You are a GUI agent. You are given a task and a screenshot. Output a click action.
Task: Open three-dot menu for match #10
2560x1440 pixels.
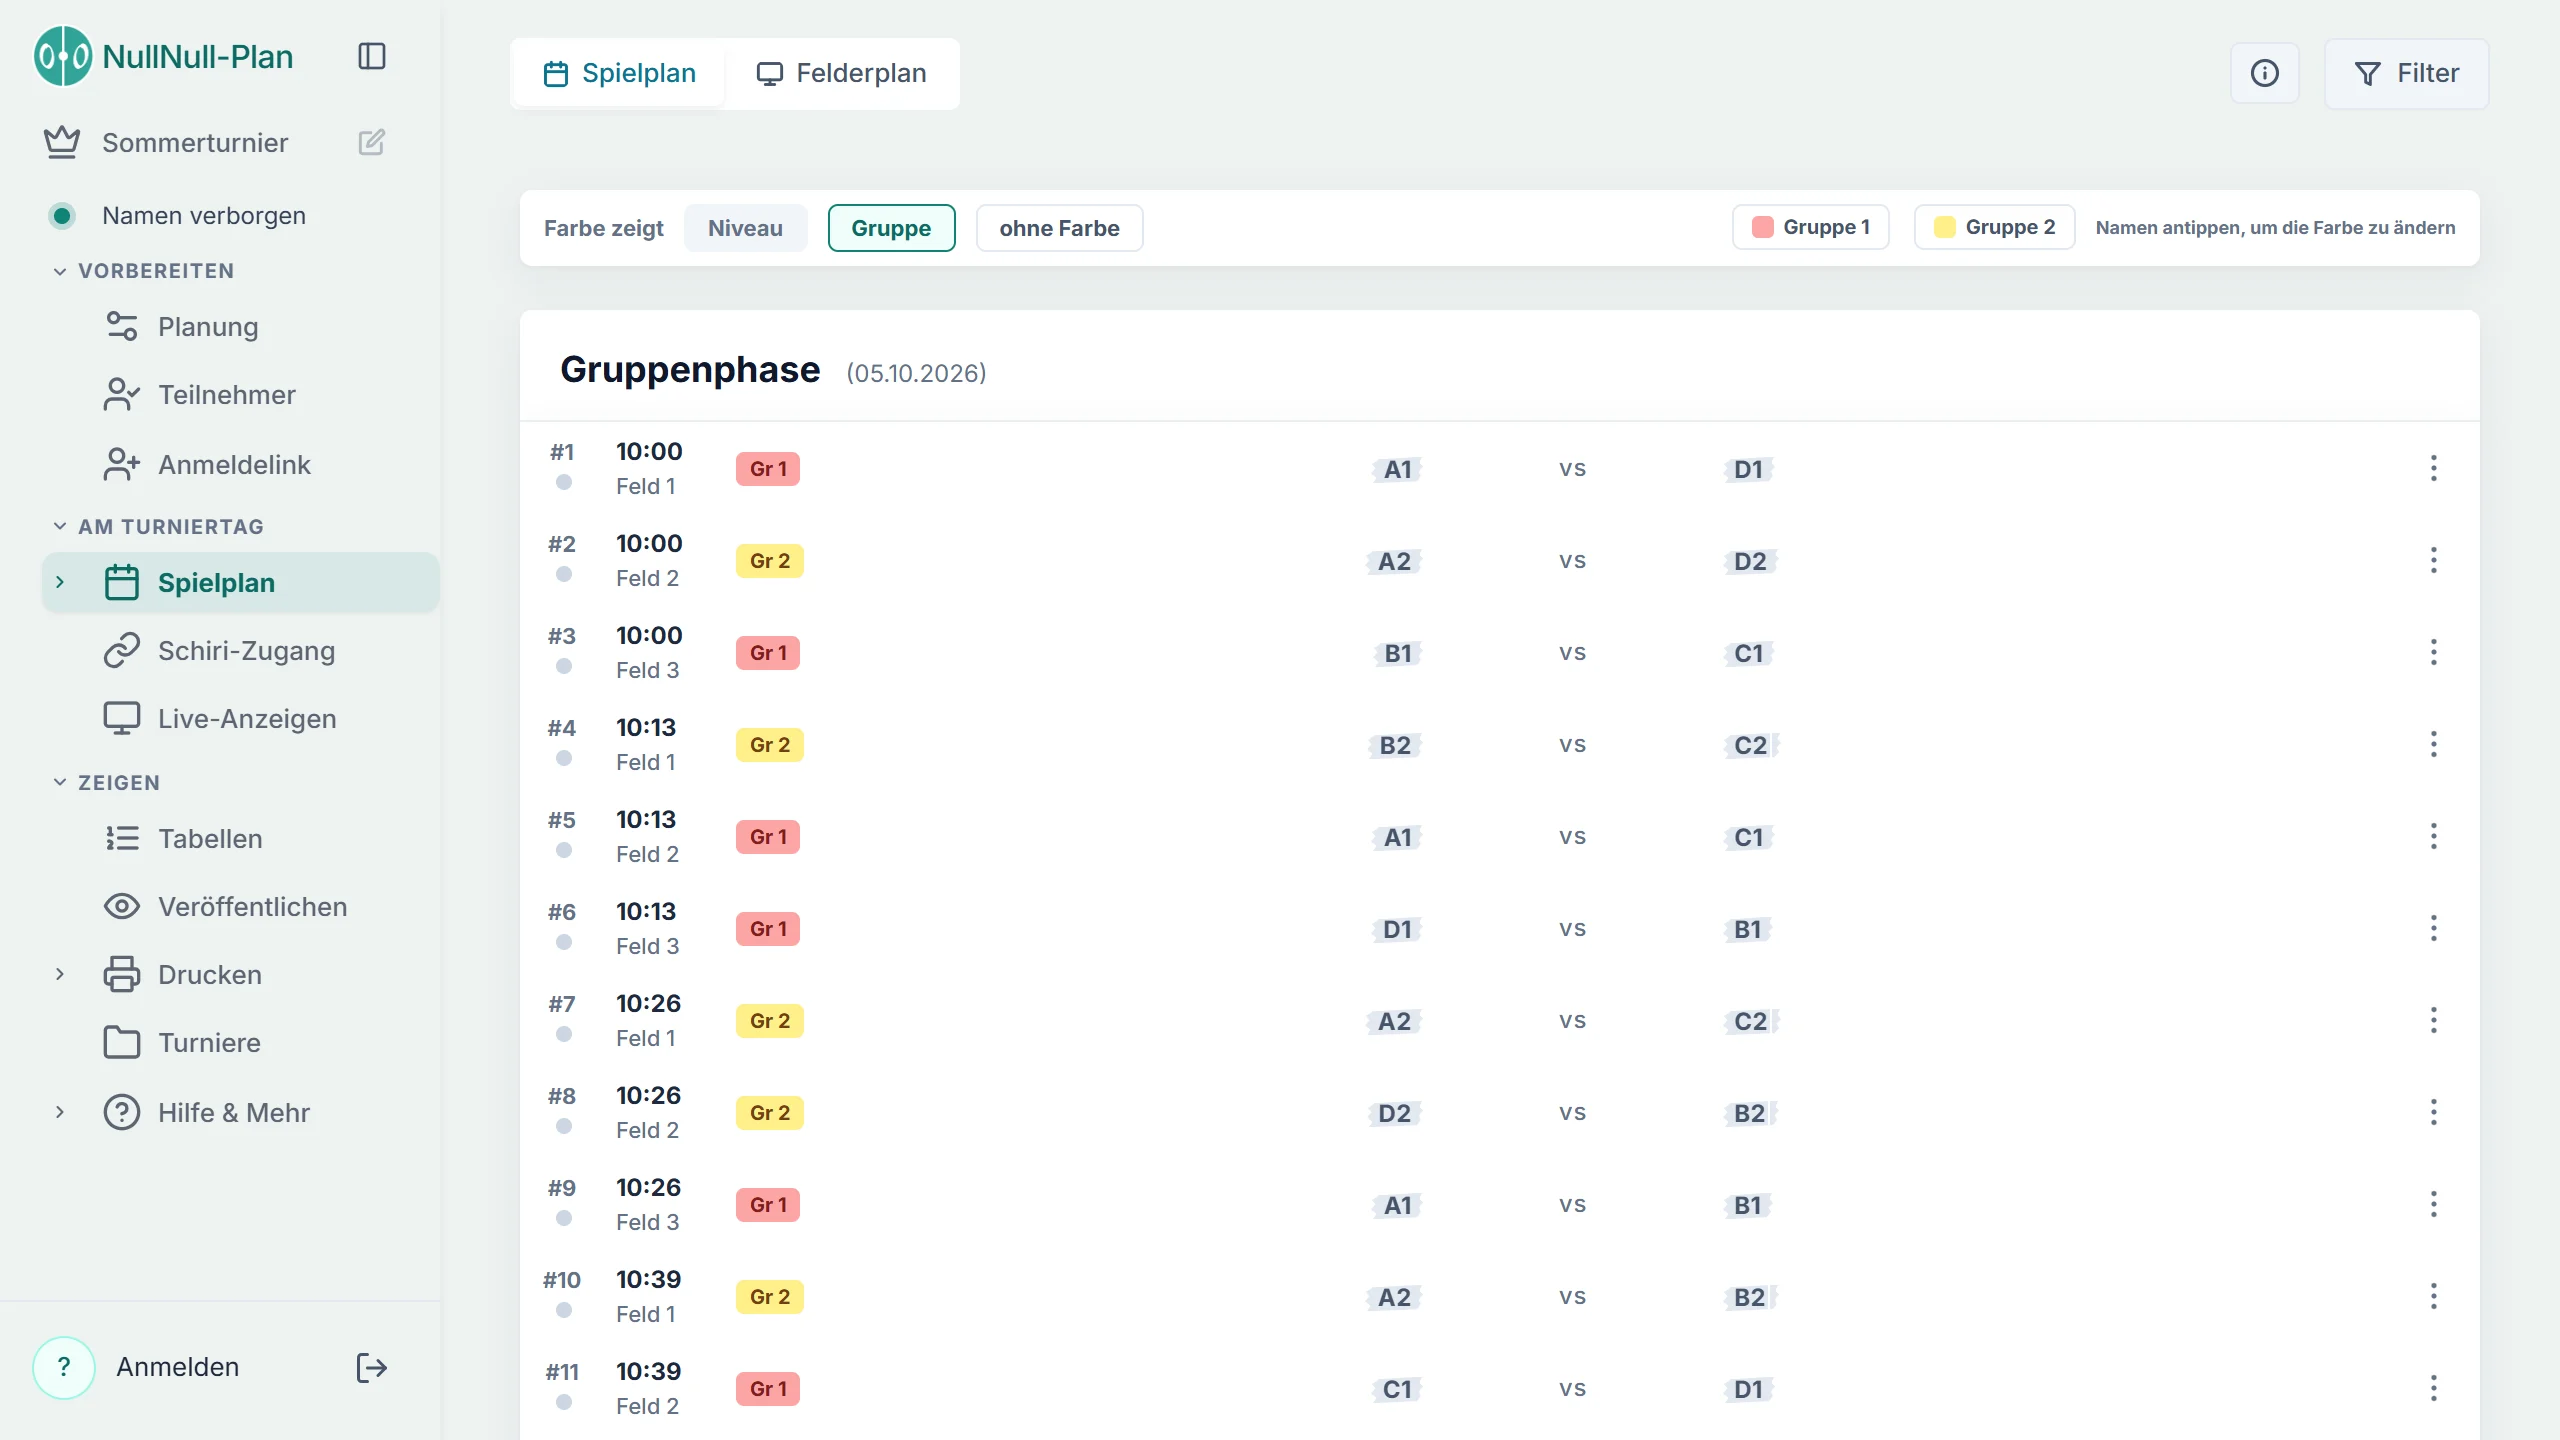2434,1296
